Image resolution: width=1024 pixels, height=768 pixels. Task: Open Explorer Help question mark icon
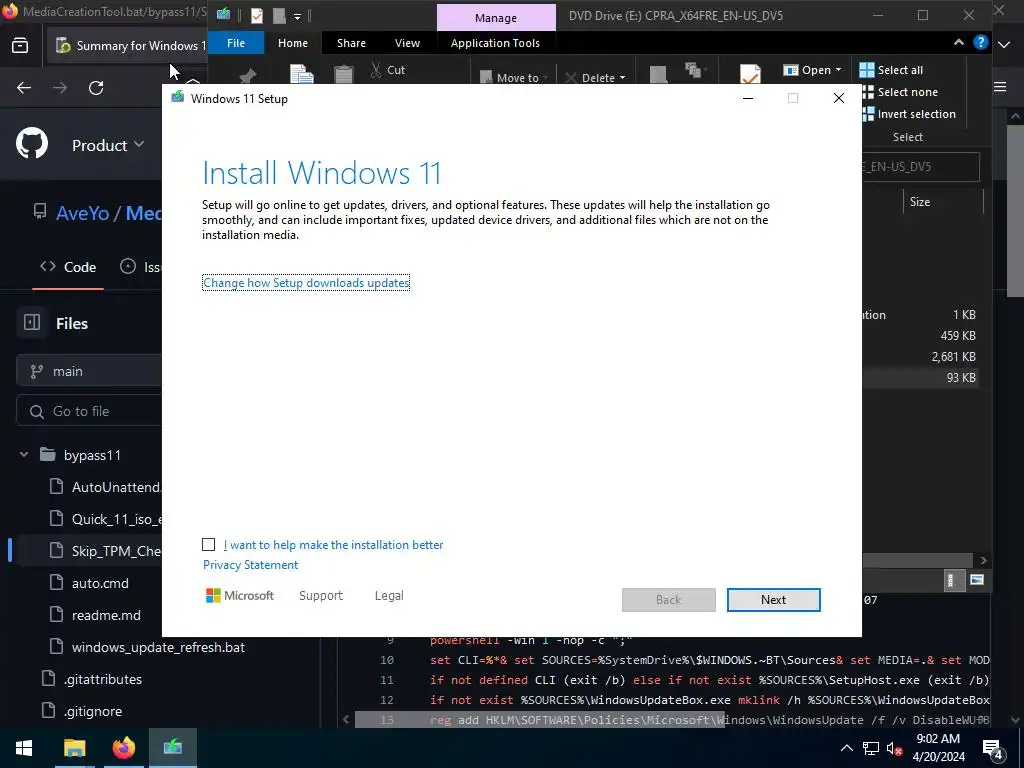point(980,42)
